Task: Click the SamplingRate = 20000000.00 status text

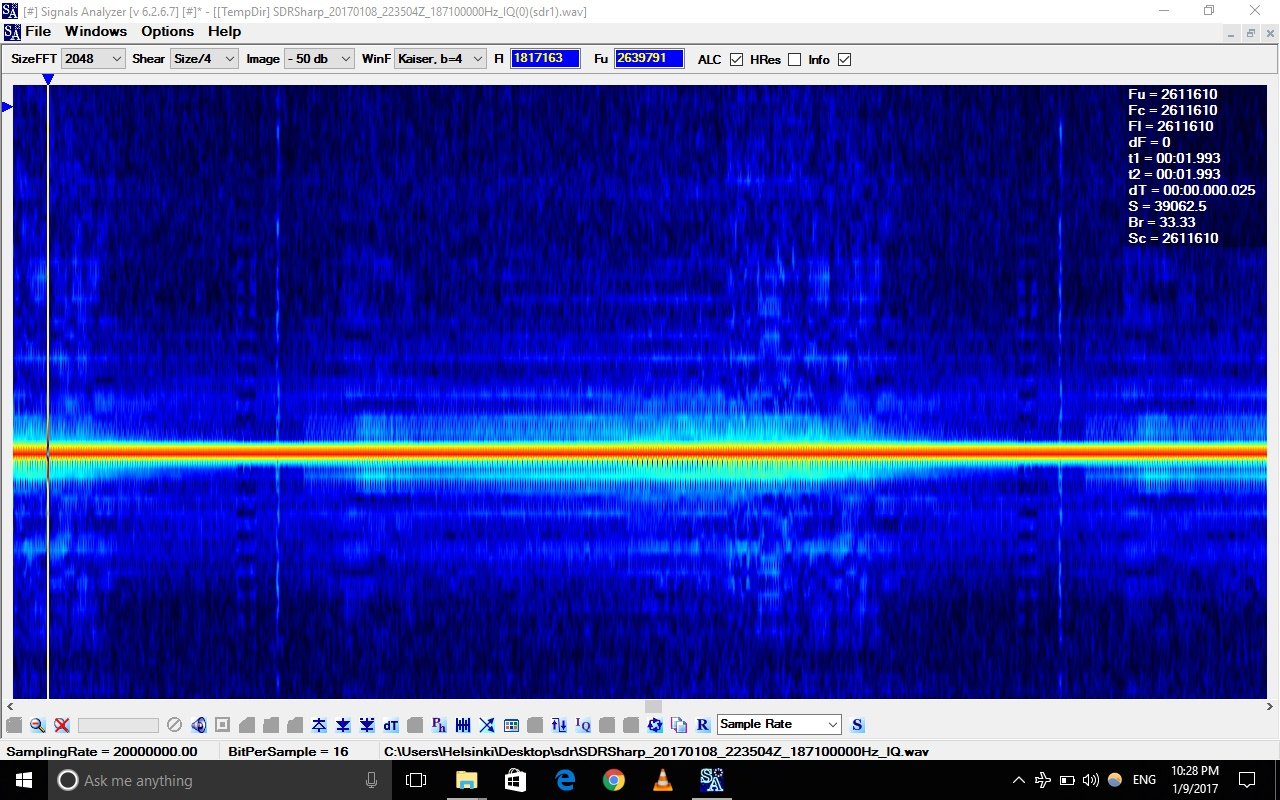Action: tap(102, 751)
